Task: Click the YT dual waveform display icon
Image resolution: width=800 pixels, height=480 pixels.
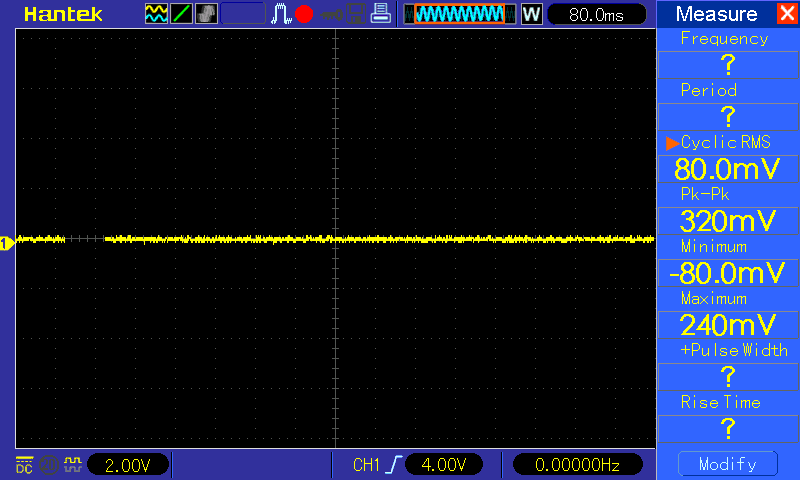Action: 156,14
